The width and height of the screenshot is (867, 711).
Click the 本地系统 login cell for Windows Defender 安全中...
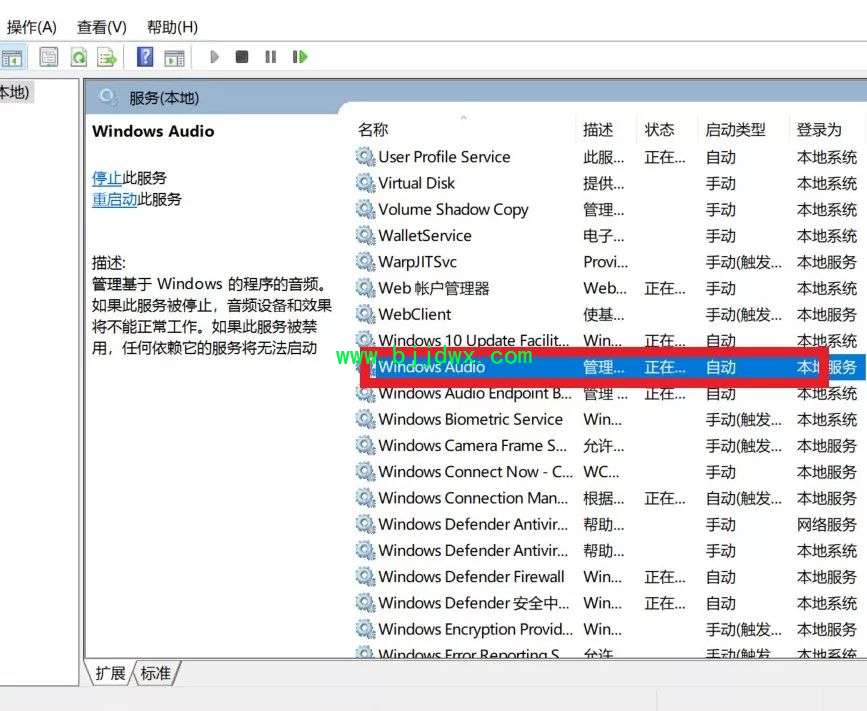point(827,603)
